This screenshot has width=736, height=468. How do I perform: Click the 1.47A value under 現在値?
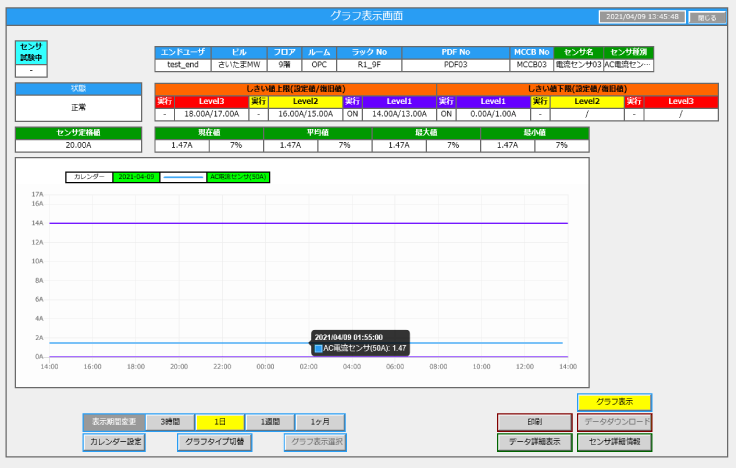pos(182,146)
